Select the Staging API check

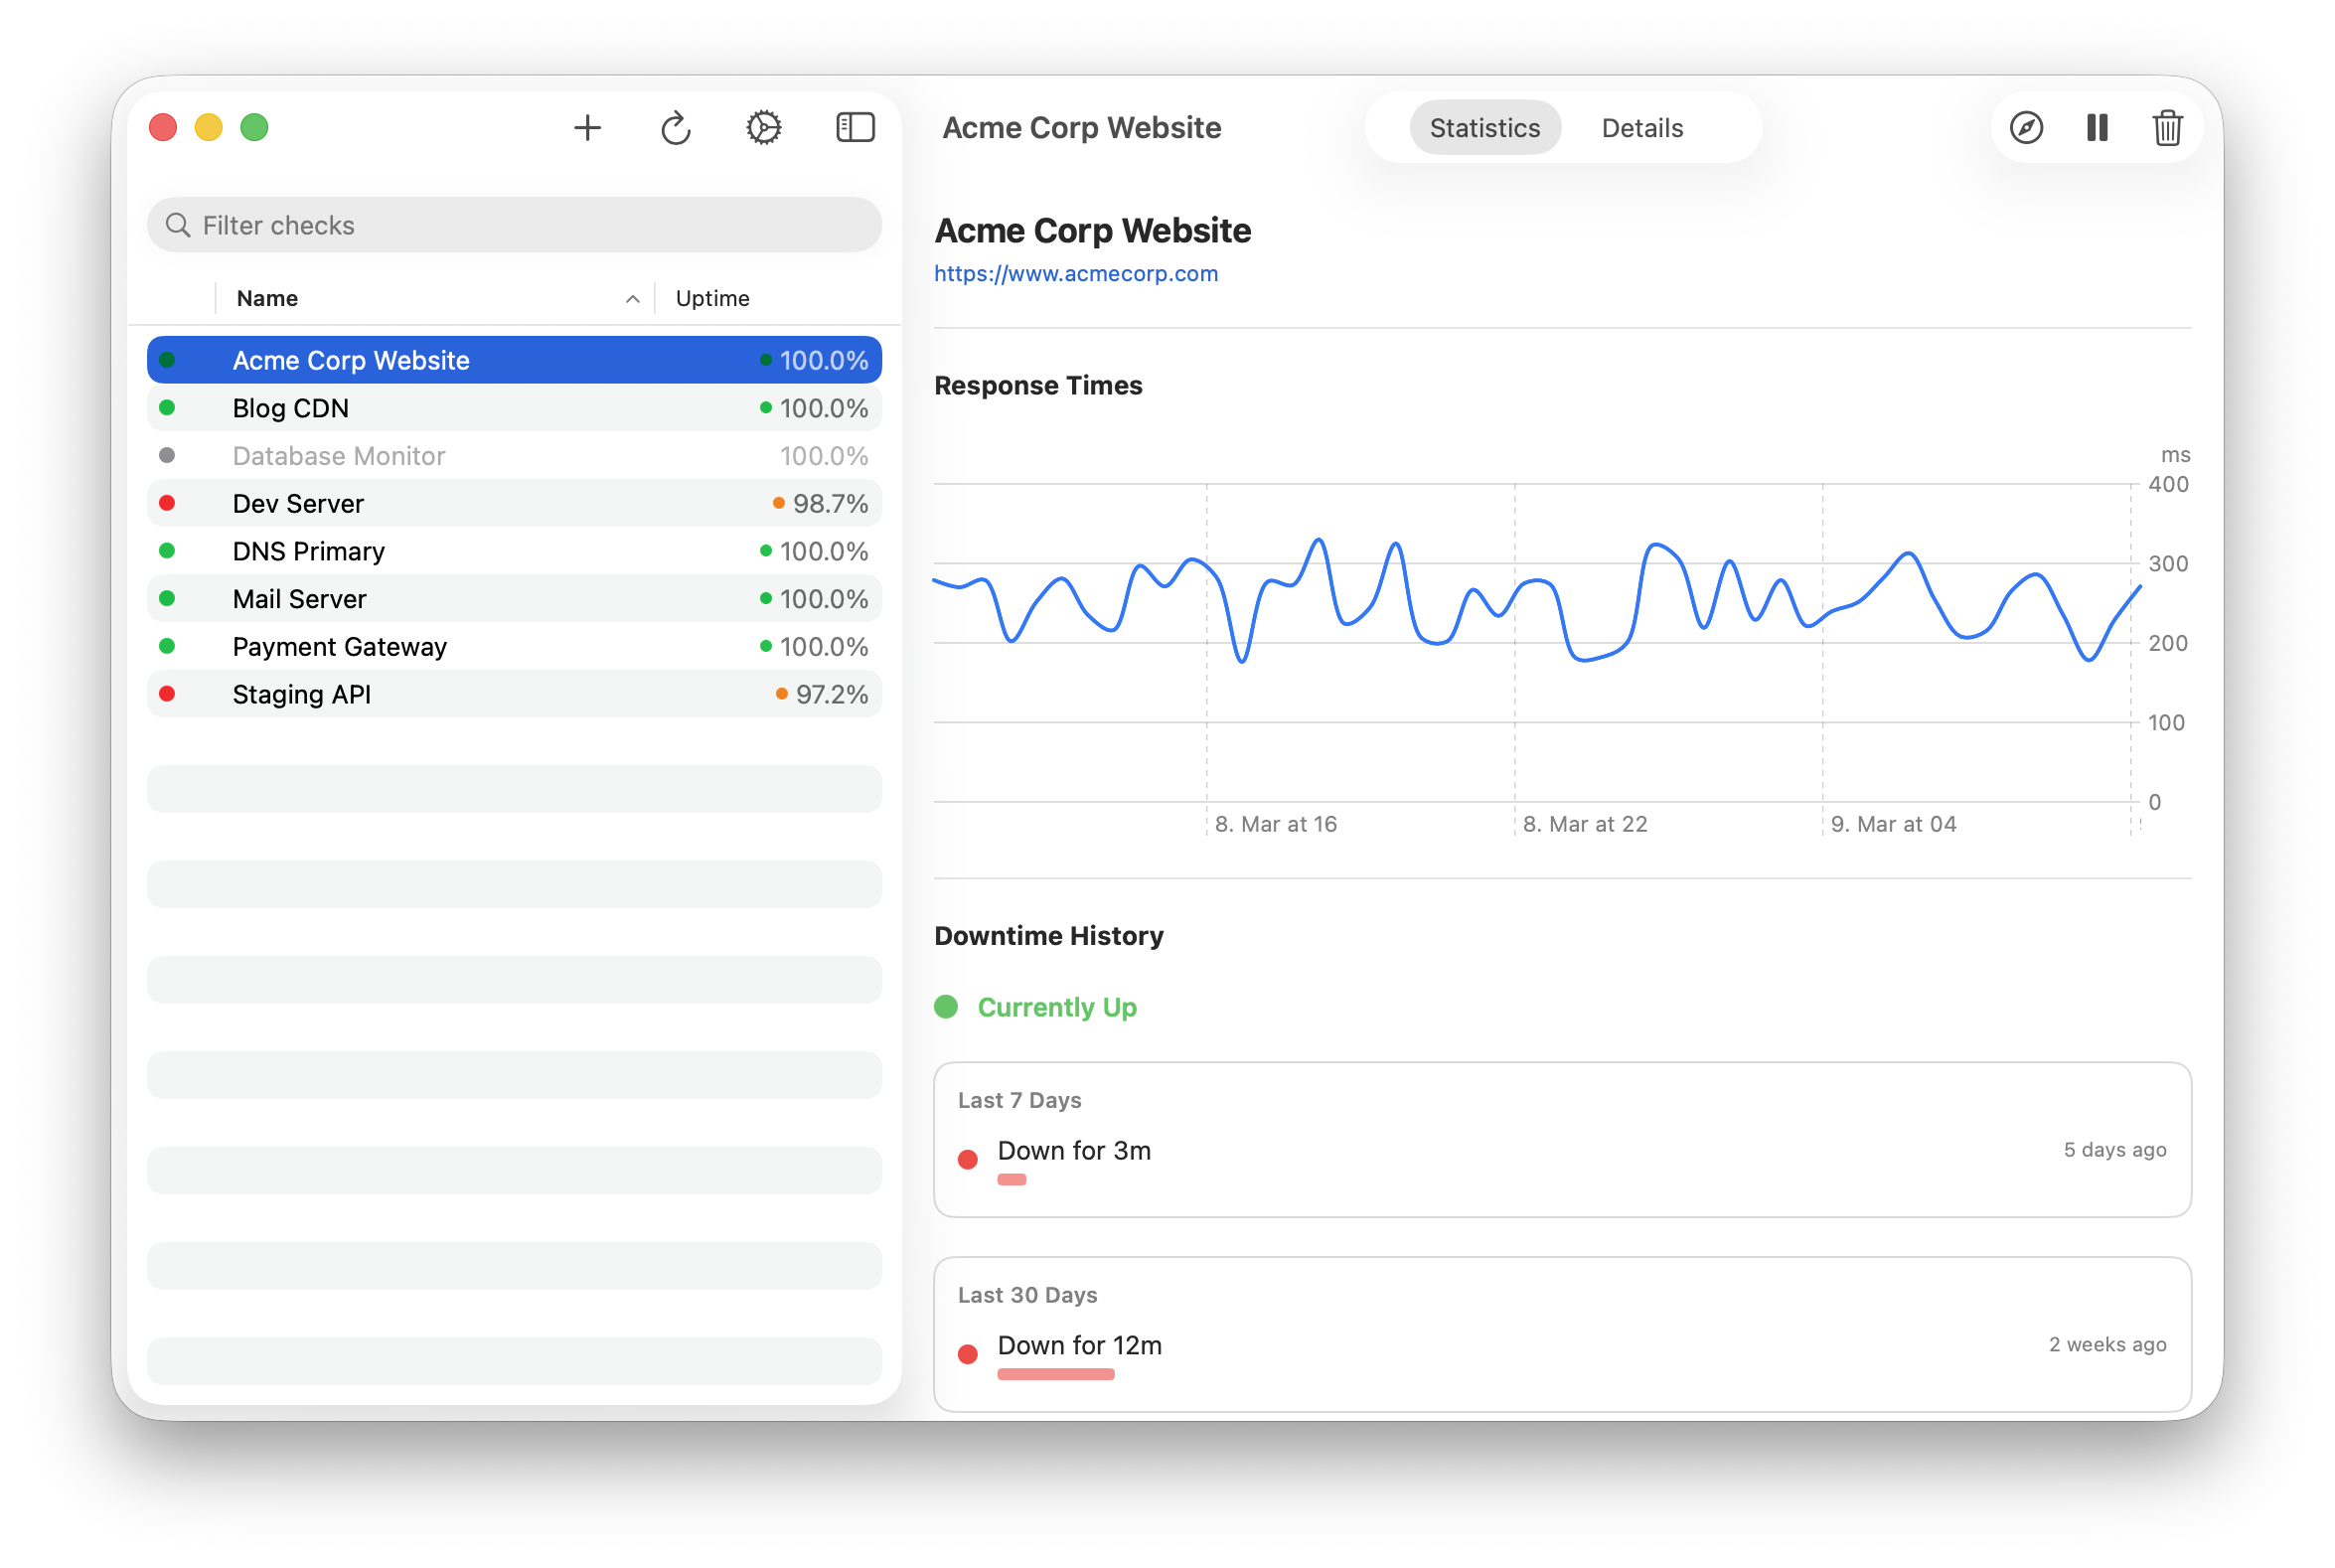pyautogui.click(x=301, y=695)
